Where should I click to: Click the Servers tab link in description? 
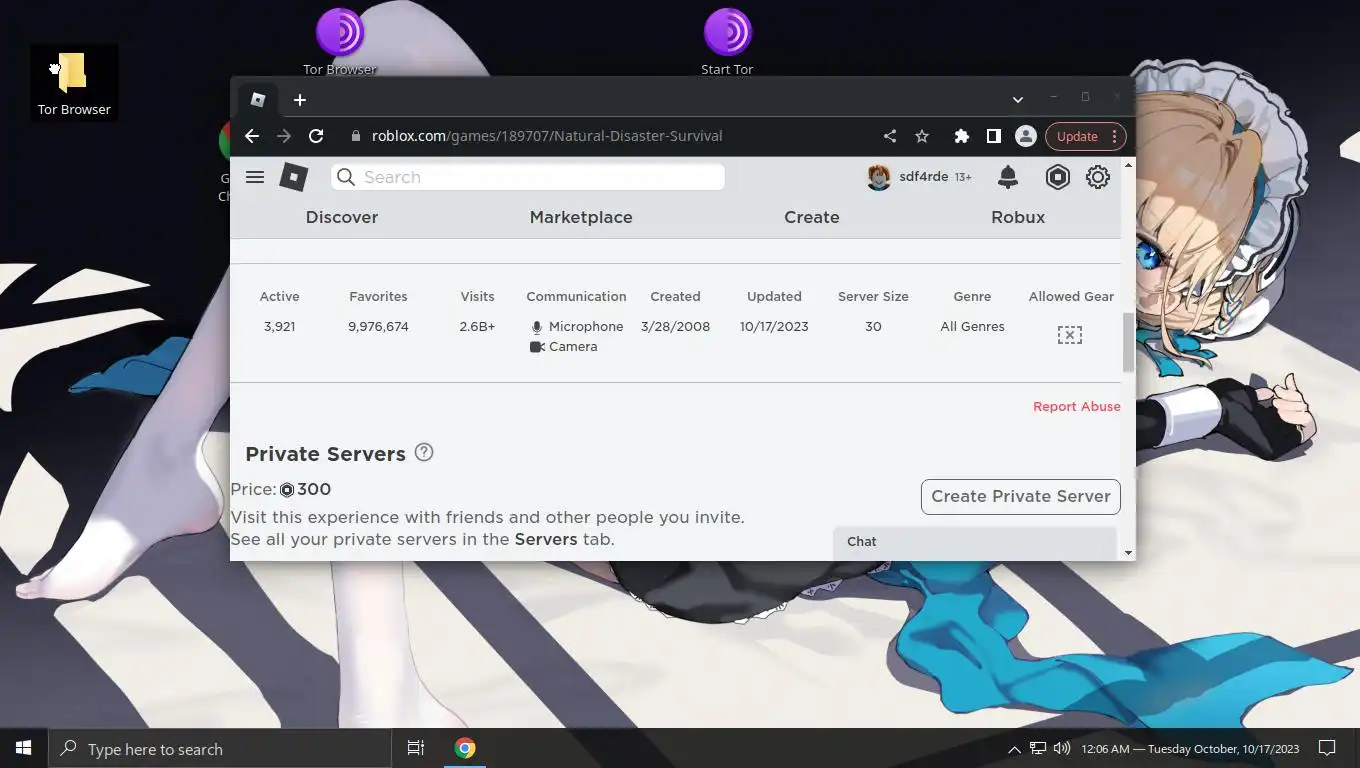546,539
